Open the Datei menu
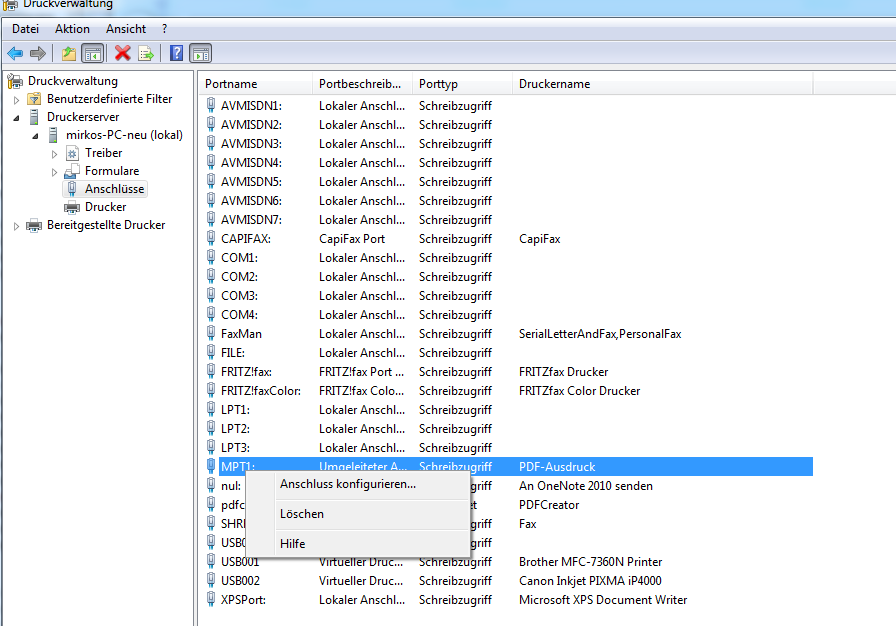The width and height of the screenshot is (896, 626). click(x=26, y=29)
